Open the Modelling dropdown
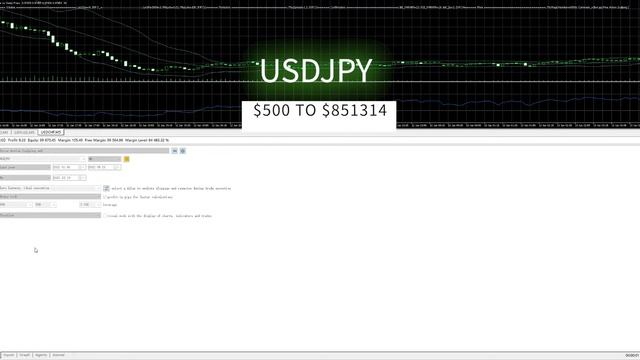 [x=50, y=197]
